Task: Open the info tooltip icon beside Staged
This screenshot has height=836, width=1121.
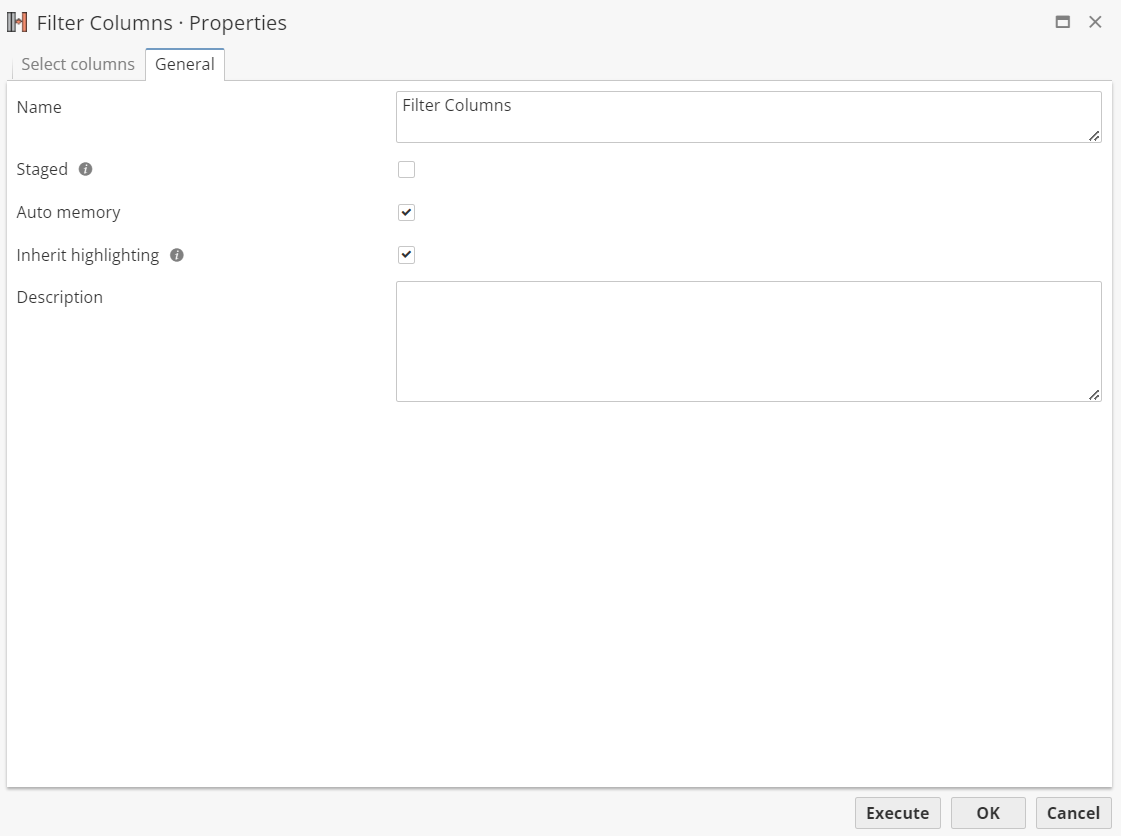Action: click(x=86, y=169)
